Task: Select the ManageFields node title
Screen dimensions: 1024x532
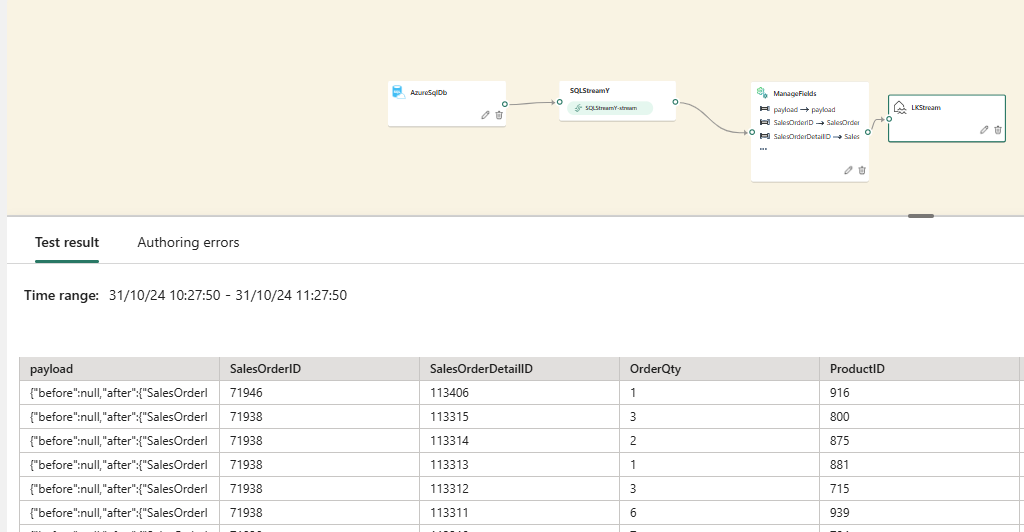Action: [795, 93]
